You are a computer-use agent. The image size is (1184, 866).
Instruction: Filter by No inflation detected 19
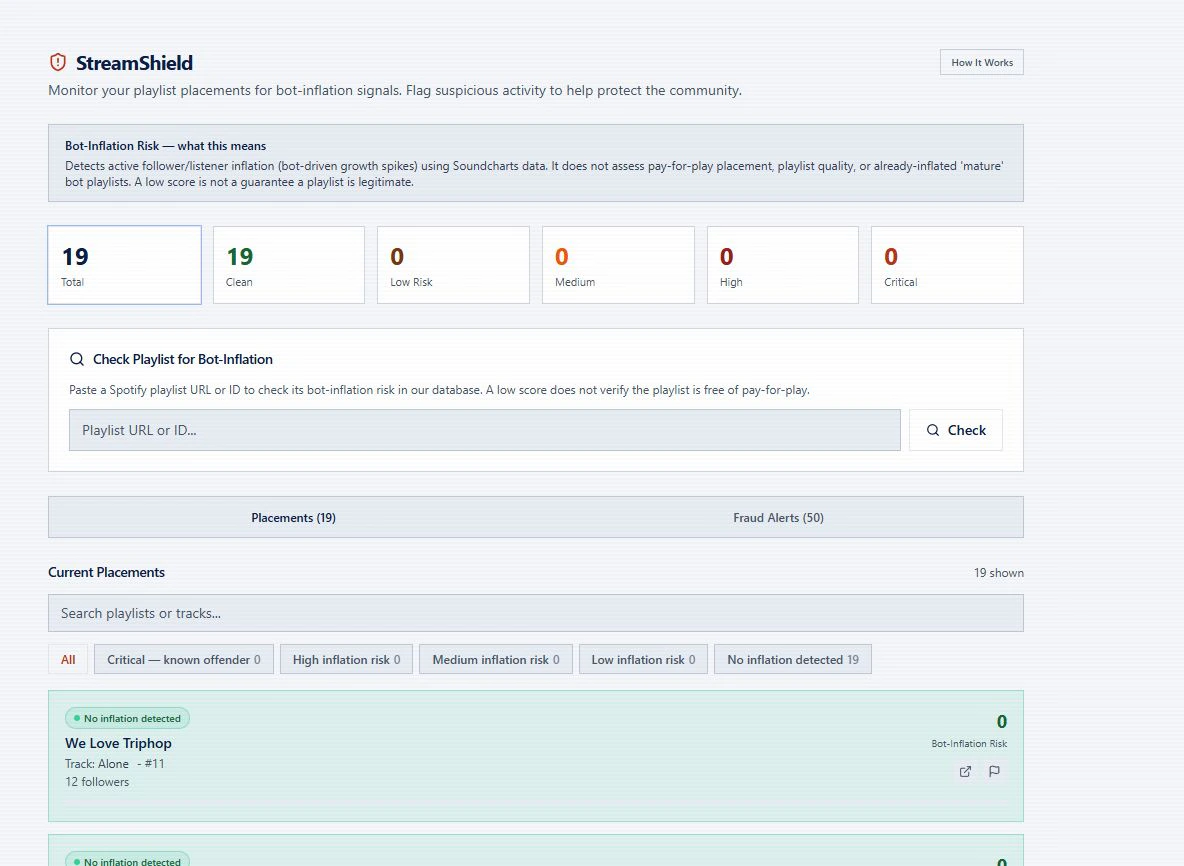pyautogui.click(x=793, y=660)
